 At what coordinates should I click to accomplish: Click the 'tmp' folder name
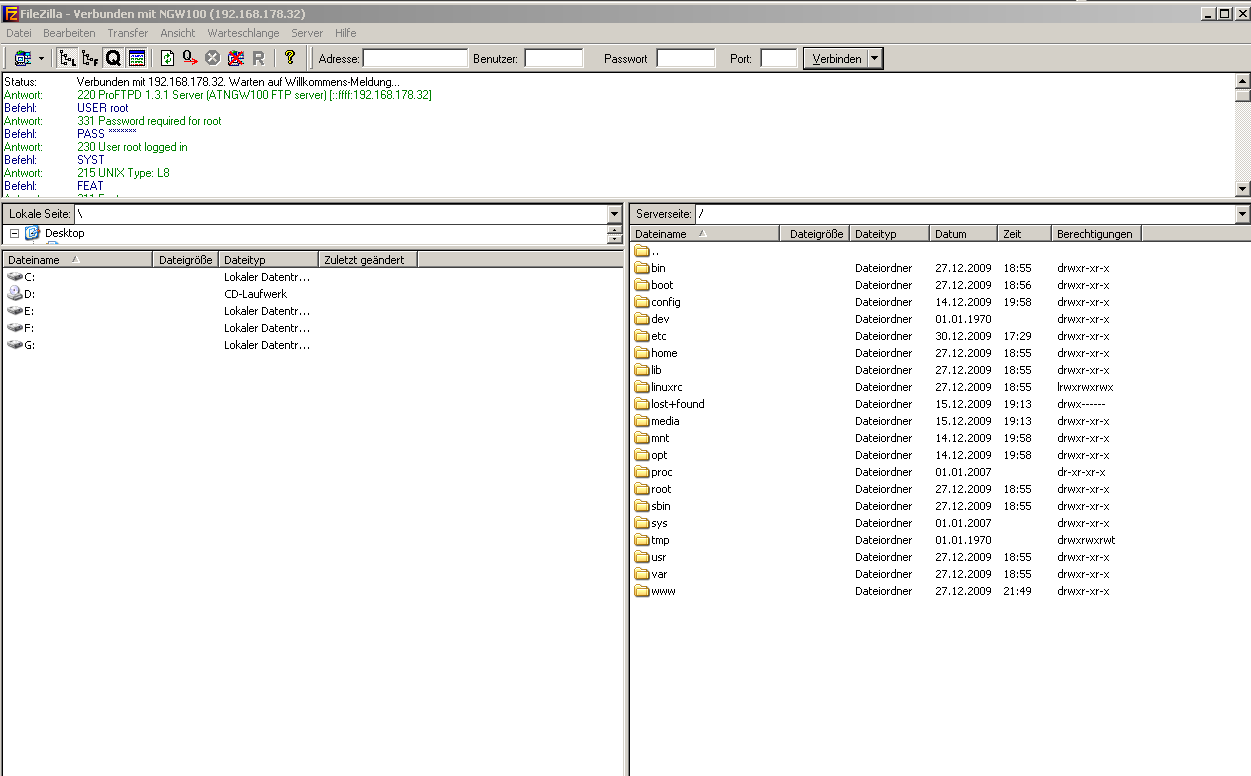(x=660, y=540)
